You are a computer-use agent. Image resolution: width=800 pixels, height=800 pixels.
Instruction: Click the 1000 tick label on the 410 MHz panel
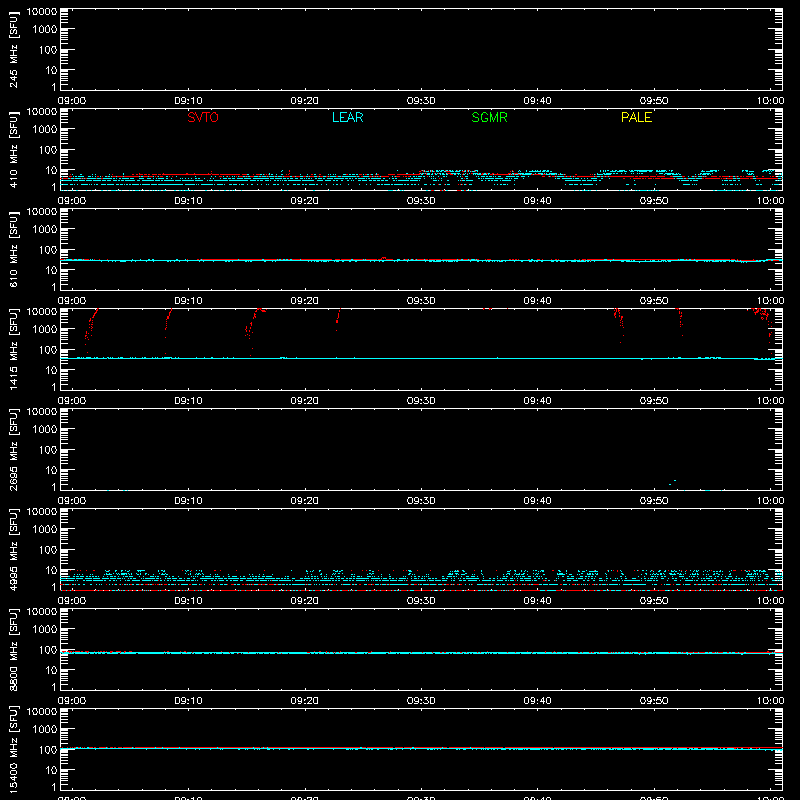click(45, 130)
